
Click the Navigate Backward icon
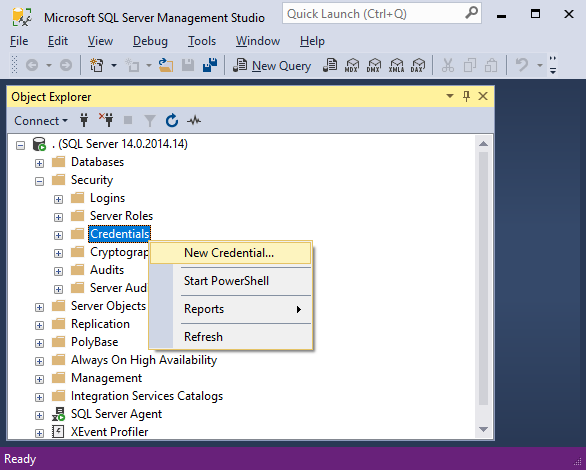32,65
